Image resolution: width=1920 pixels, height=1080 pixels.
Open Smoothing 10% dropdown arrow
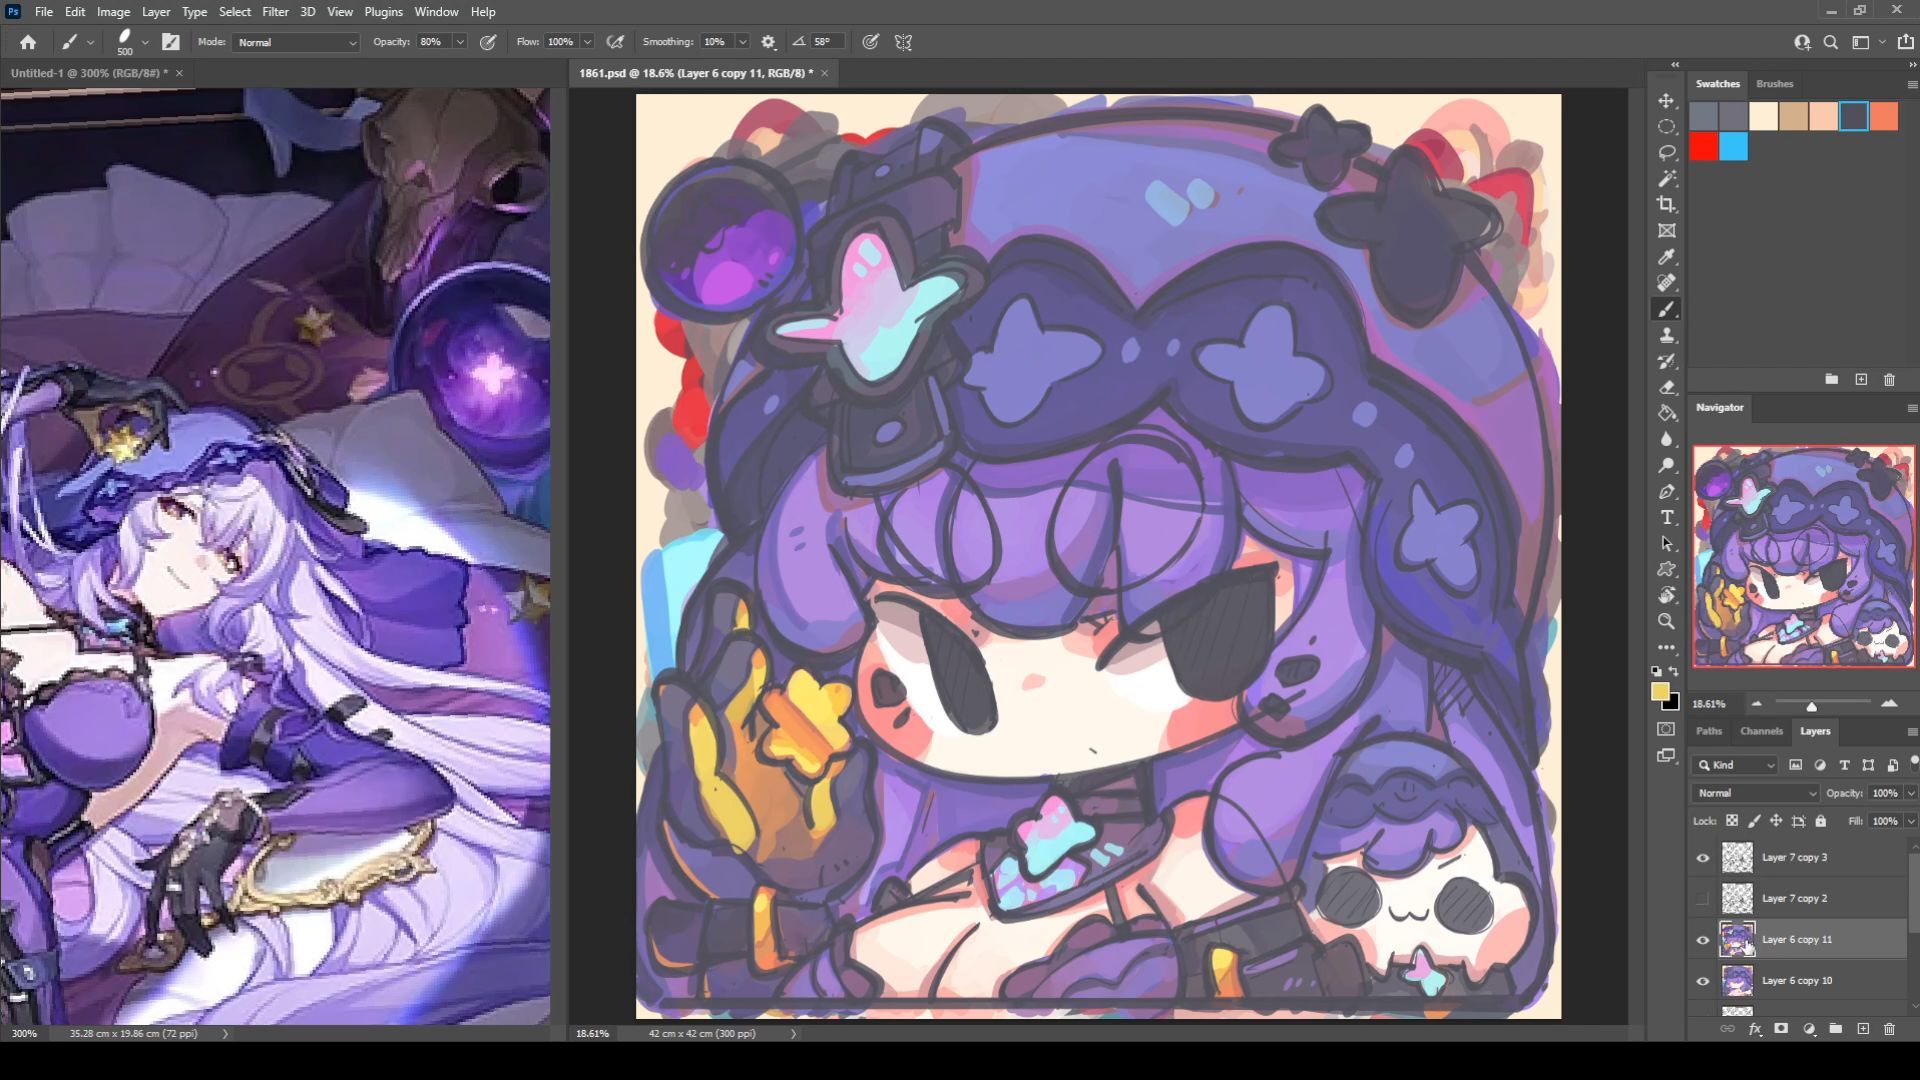(743, 42)
